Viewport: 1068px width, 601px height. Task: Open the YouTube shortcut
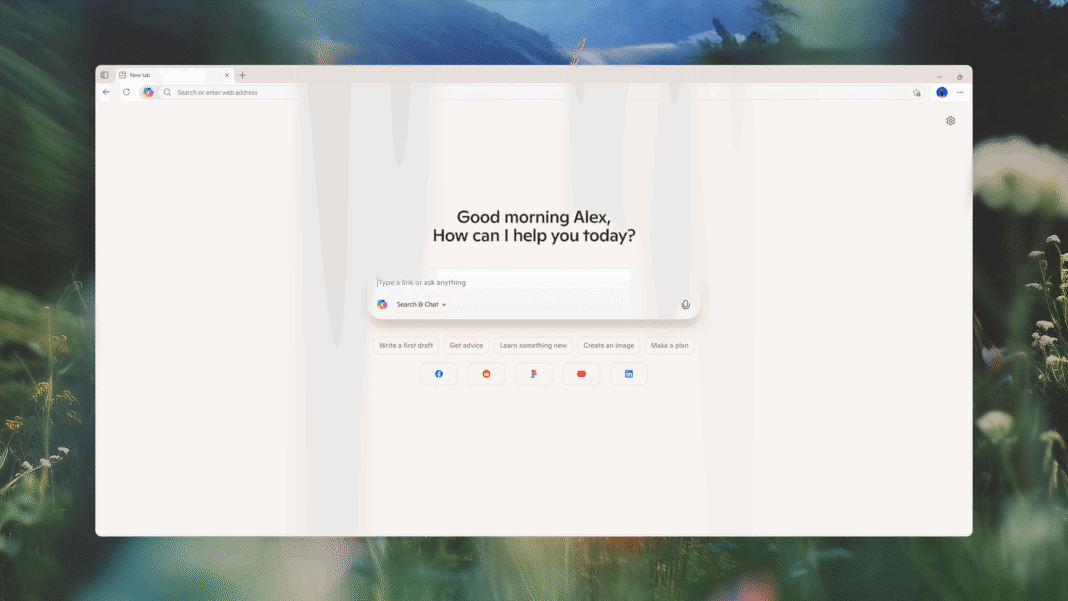(581, 373)
